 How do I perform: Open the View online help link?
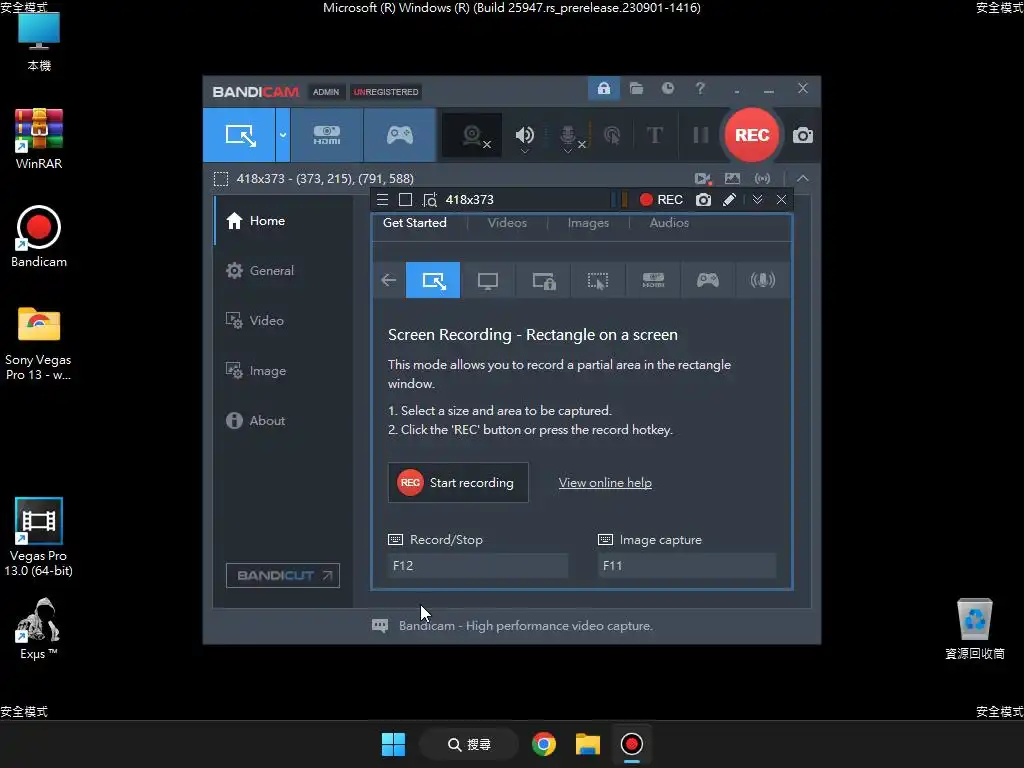coord(605,483)
